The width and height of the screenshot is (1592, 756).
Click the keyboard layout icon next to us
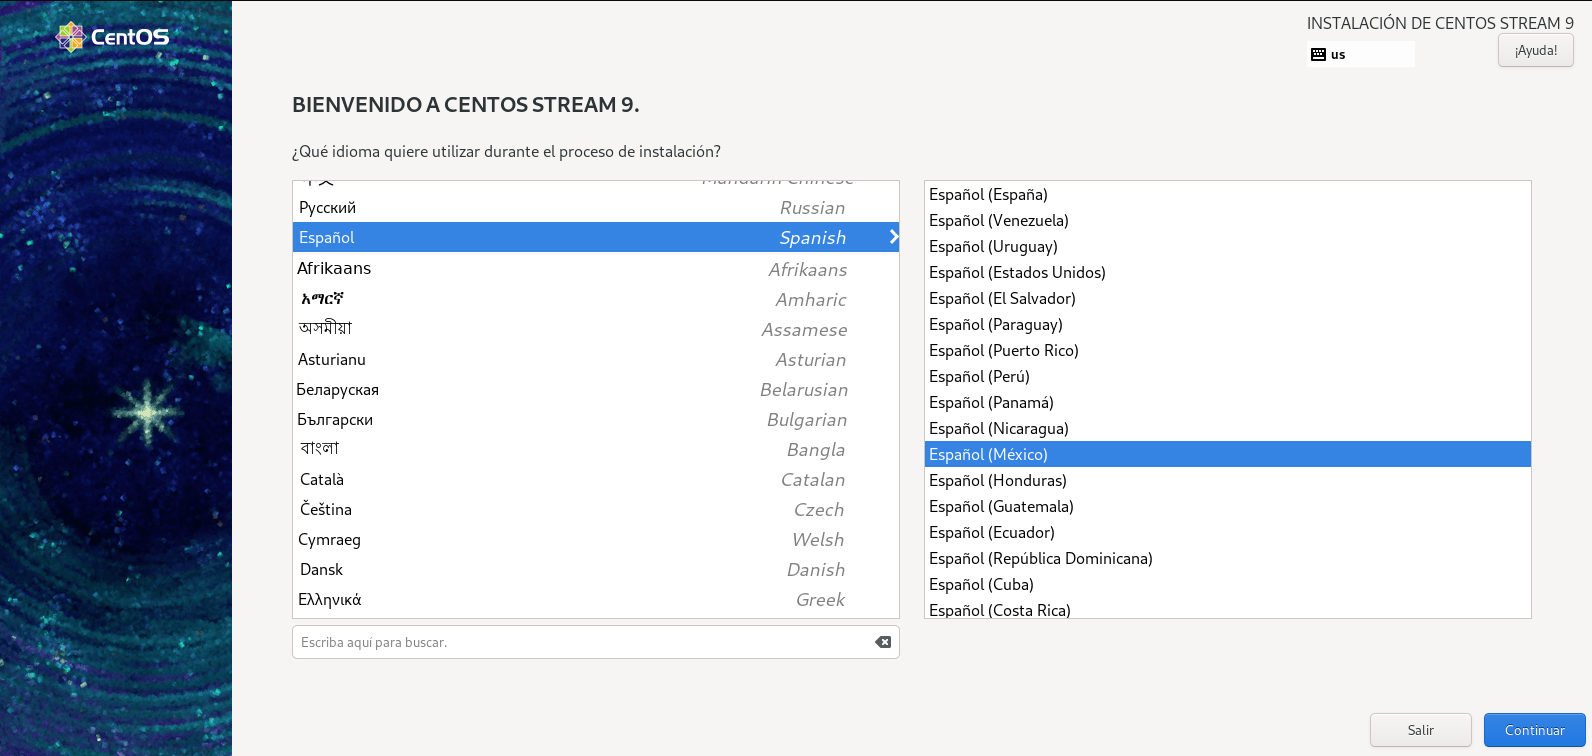coord(1318,54)
